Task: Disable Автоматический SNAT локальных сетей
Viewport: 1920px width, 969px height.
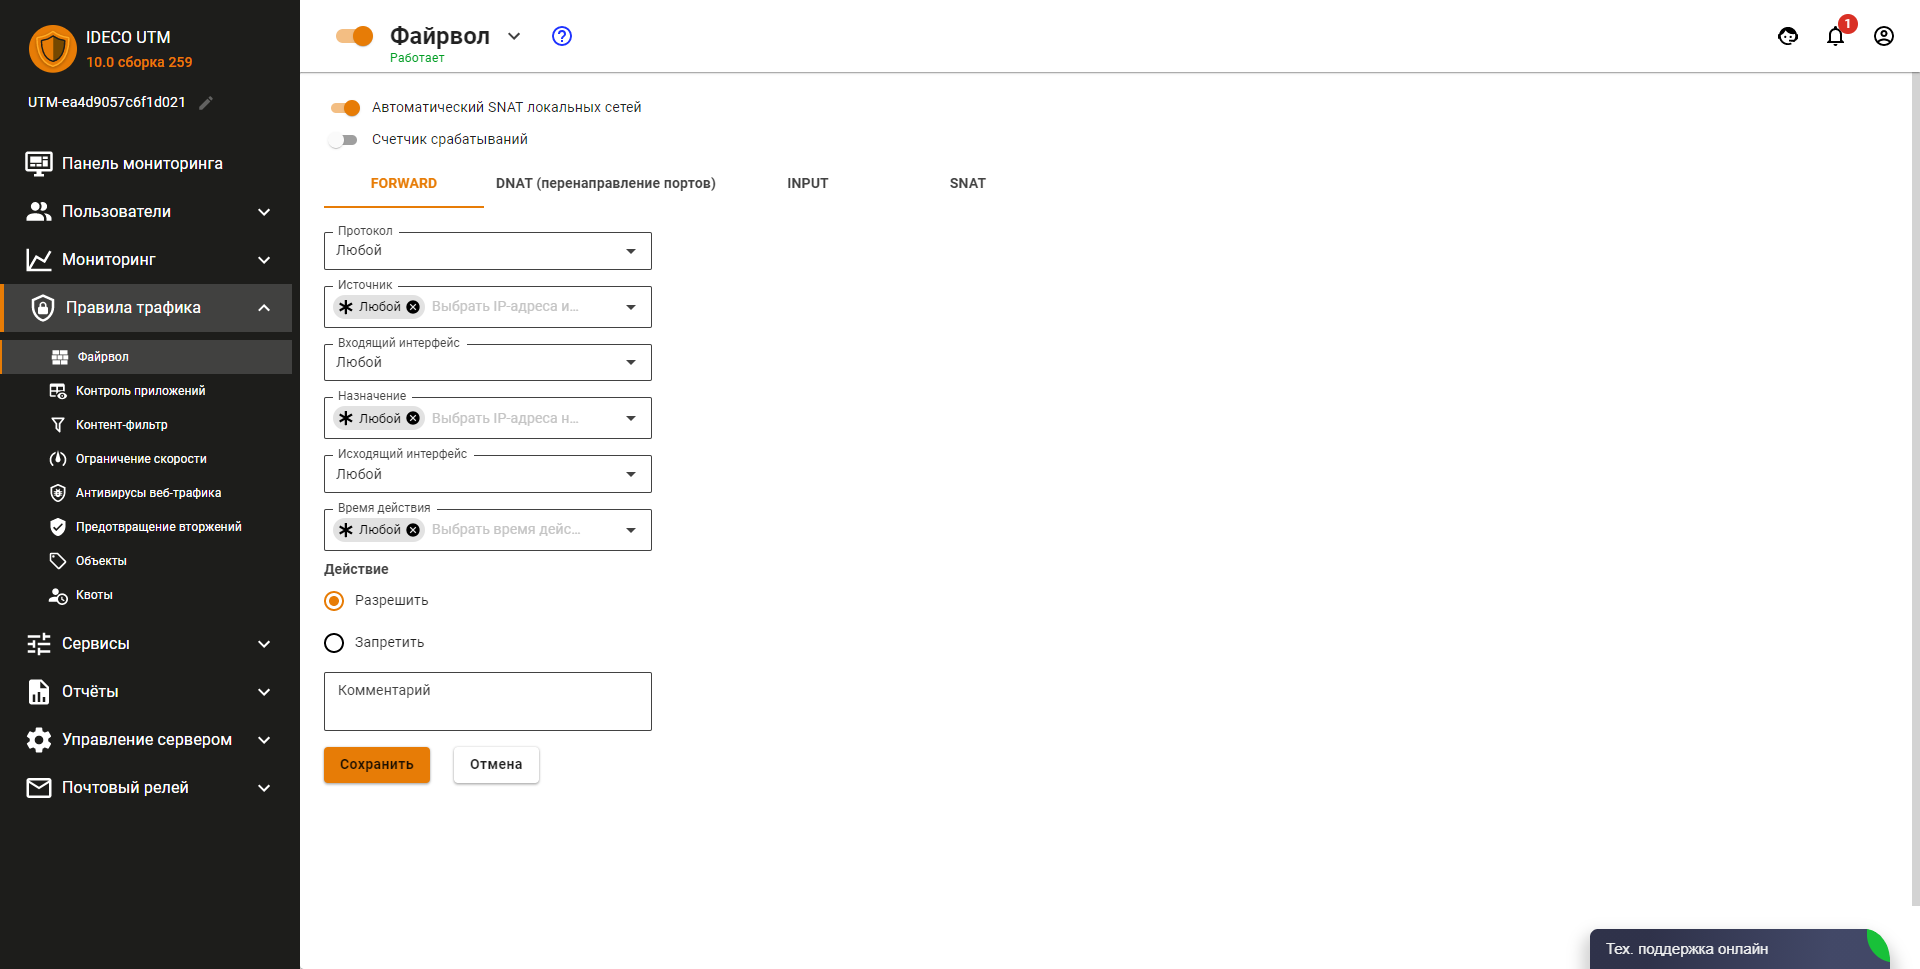Action: (x=345, y=108)
